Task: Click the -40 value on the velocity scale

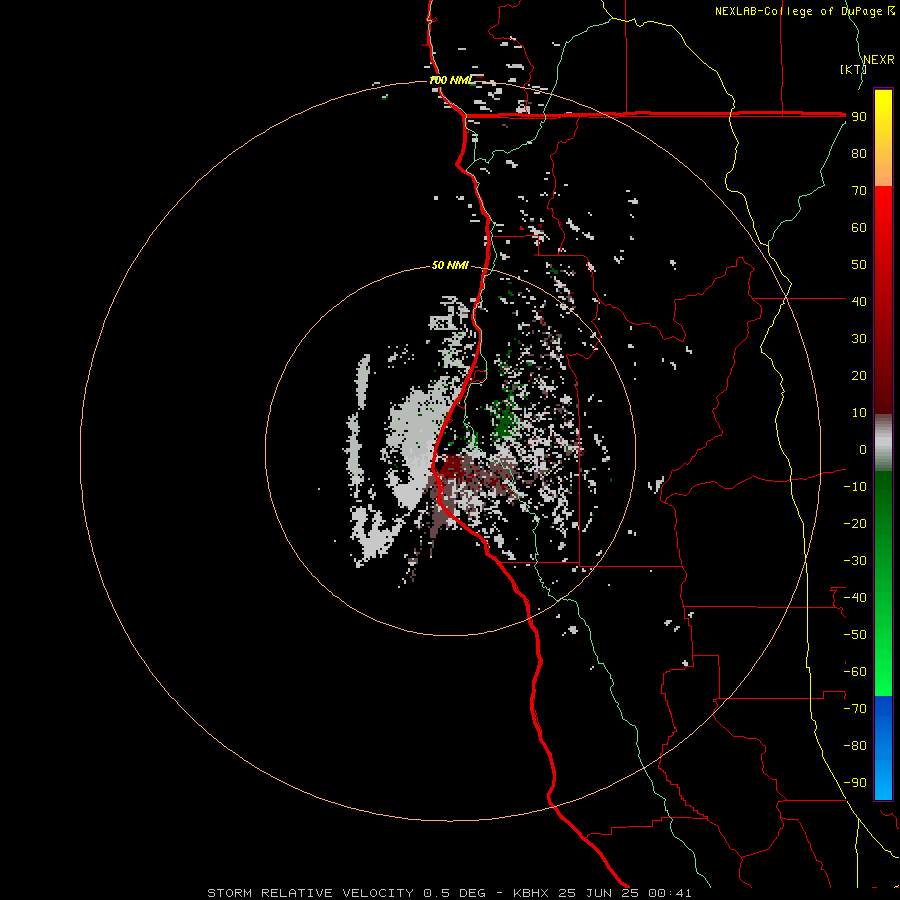Action: point(855,598)
